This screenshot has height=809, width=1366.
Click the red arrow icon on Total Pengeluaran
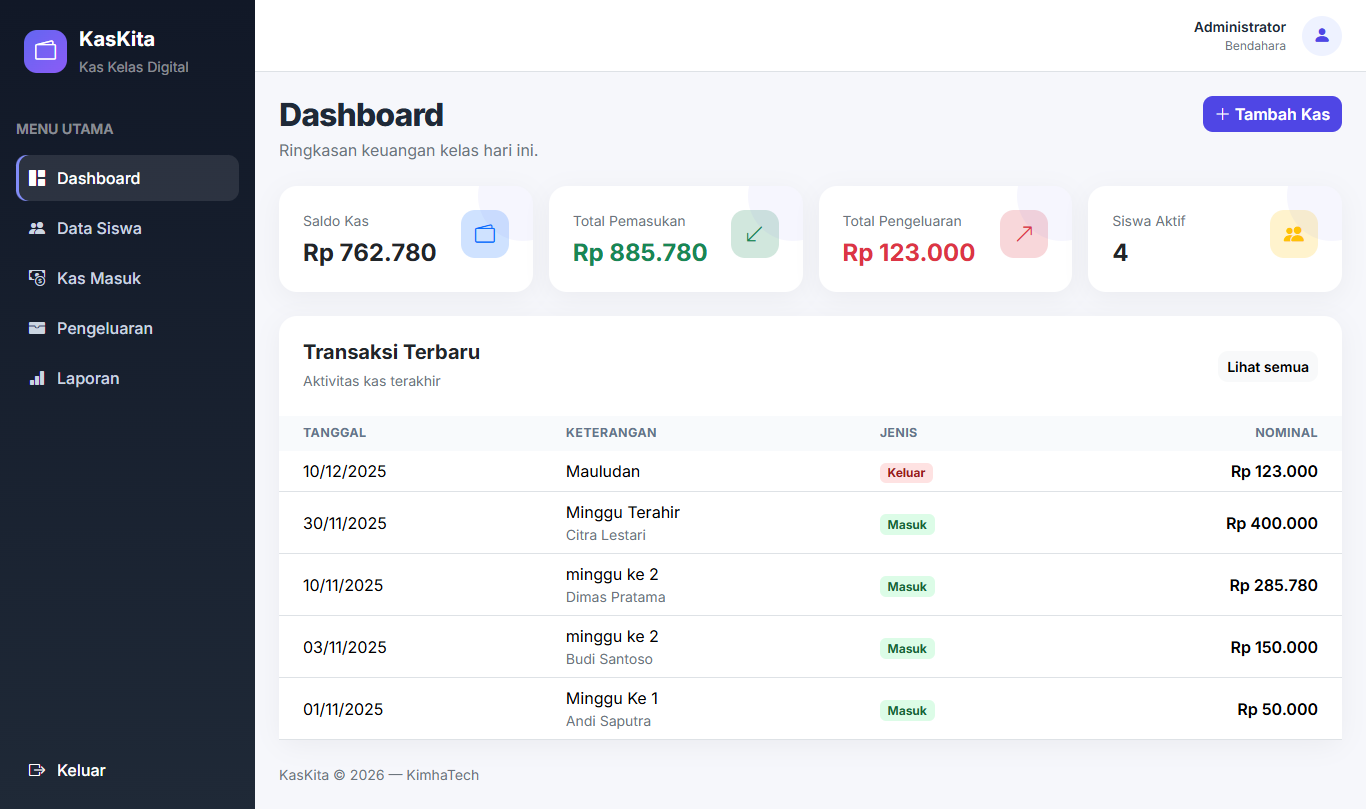(1024, 234)
